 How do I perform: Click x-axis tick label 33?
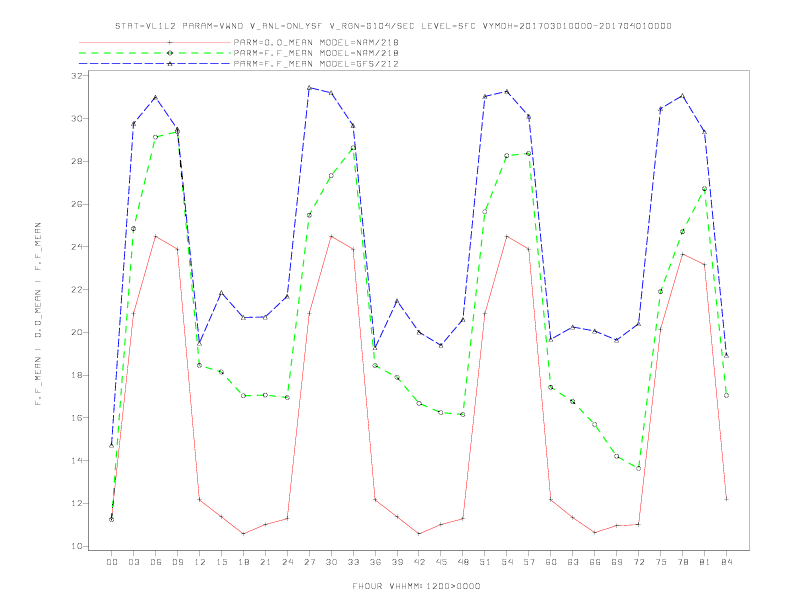[354, 562]
